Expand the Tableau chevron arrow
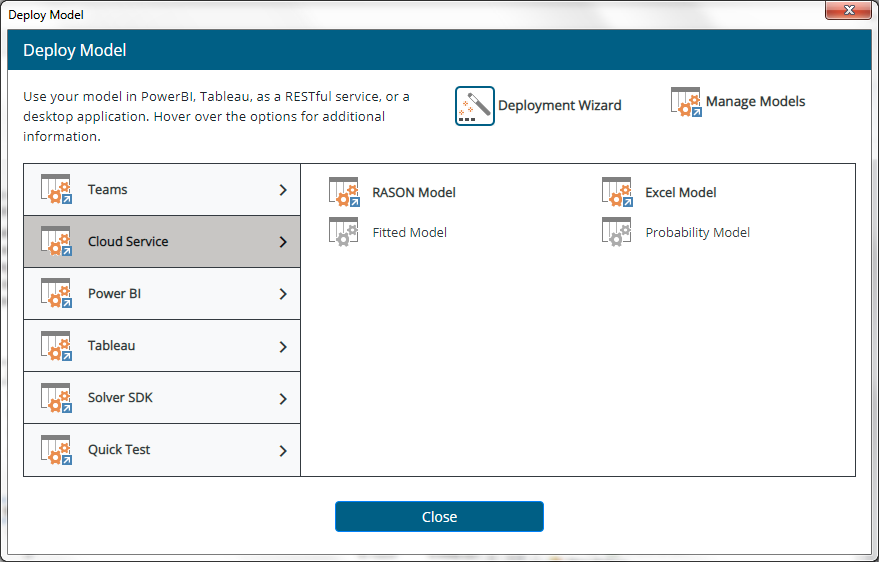 pyautogui.click(x=283, y=346)
